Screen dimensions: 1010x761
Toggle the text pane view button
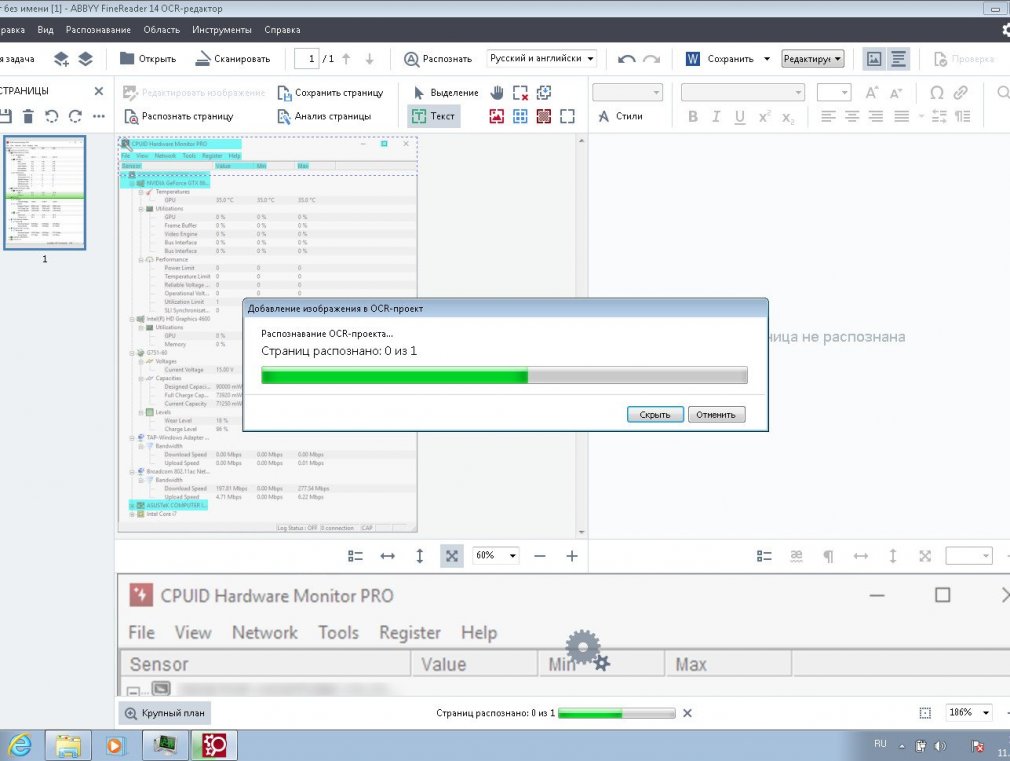click(x=898, y=59)
